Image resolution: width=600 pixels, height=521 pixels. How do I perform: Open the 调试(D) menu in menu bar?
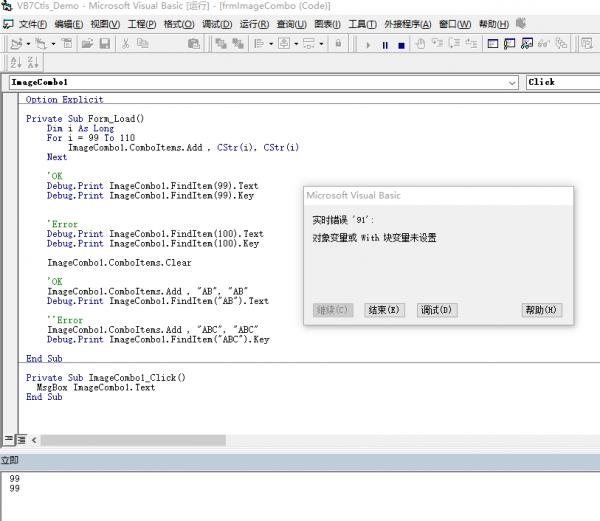(x=217, y=24)
